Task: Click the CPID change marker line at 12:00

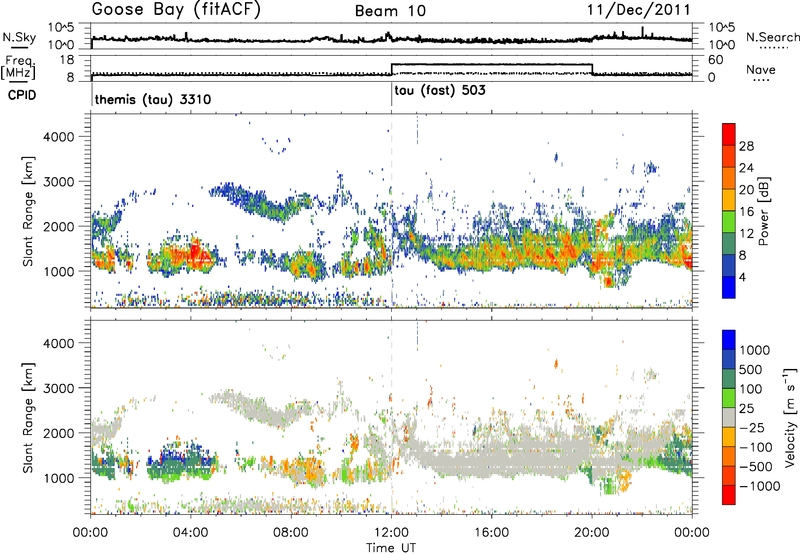Action: (x=391, y=94)
